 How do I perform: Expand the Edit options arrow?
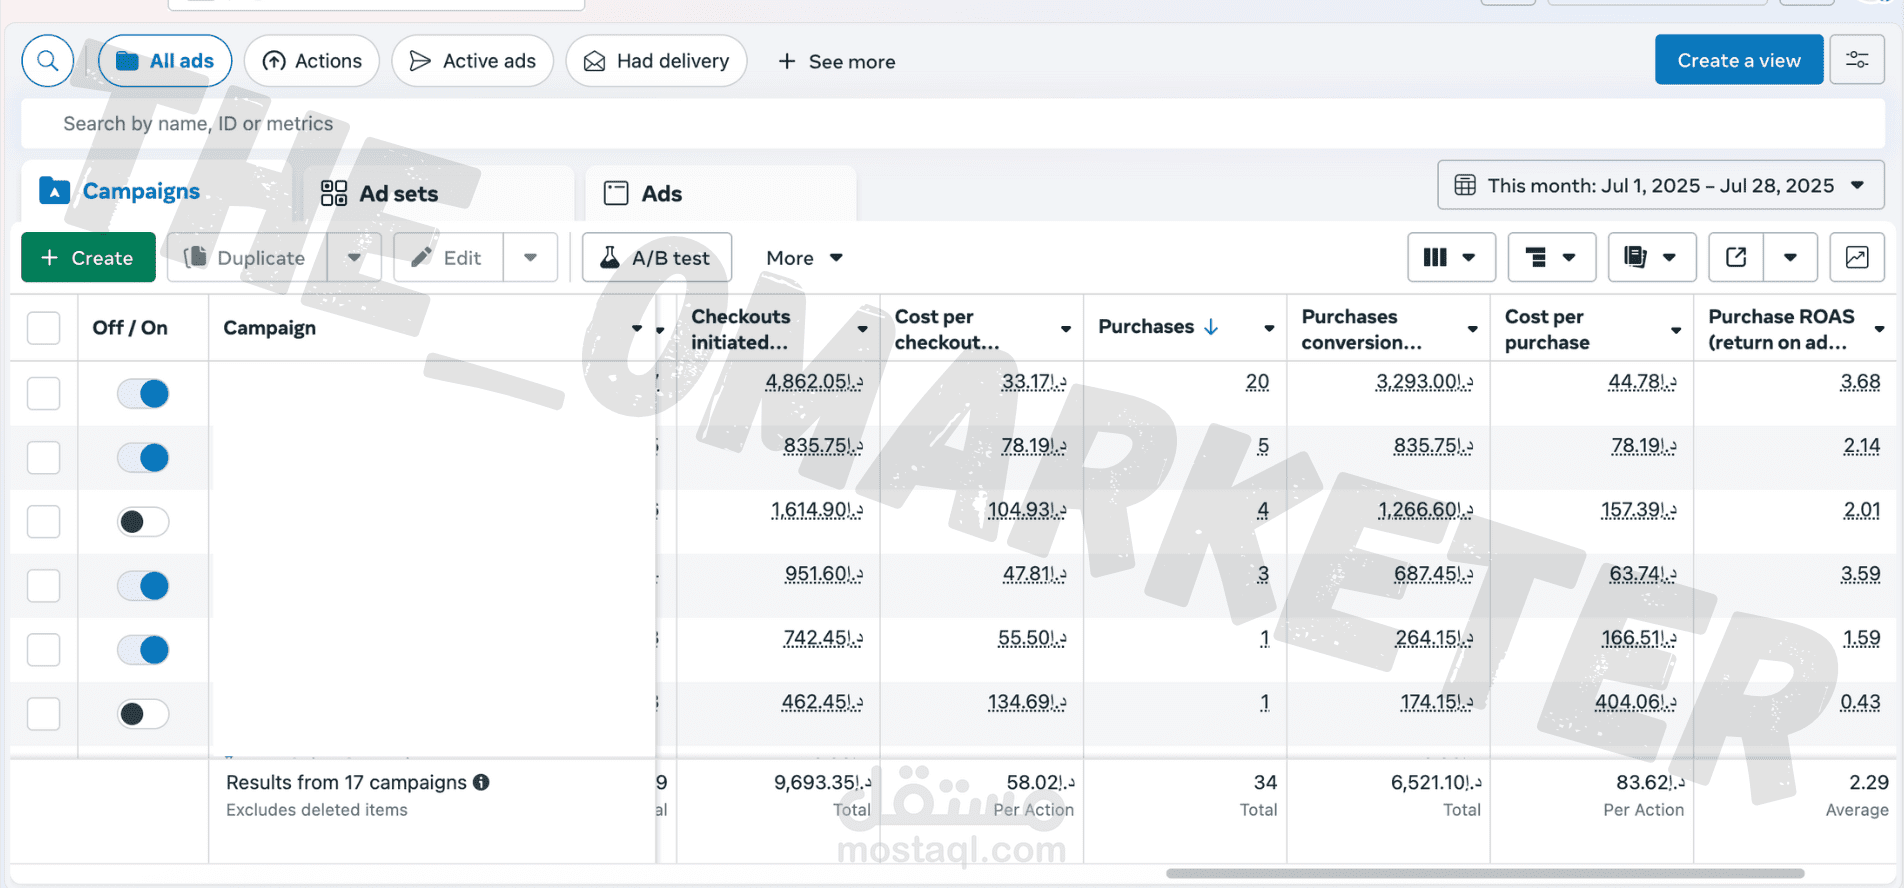click(530, 258)
